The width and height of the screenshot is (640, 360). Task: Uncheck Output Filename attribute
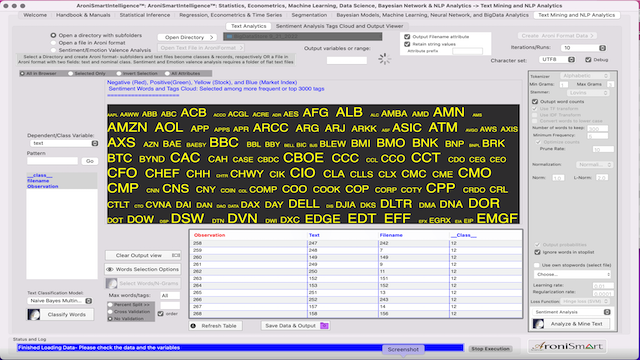(x=407, y=37)
